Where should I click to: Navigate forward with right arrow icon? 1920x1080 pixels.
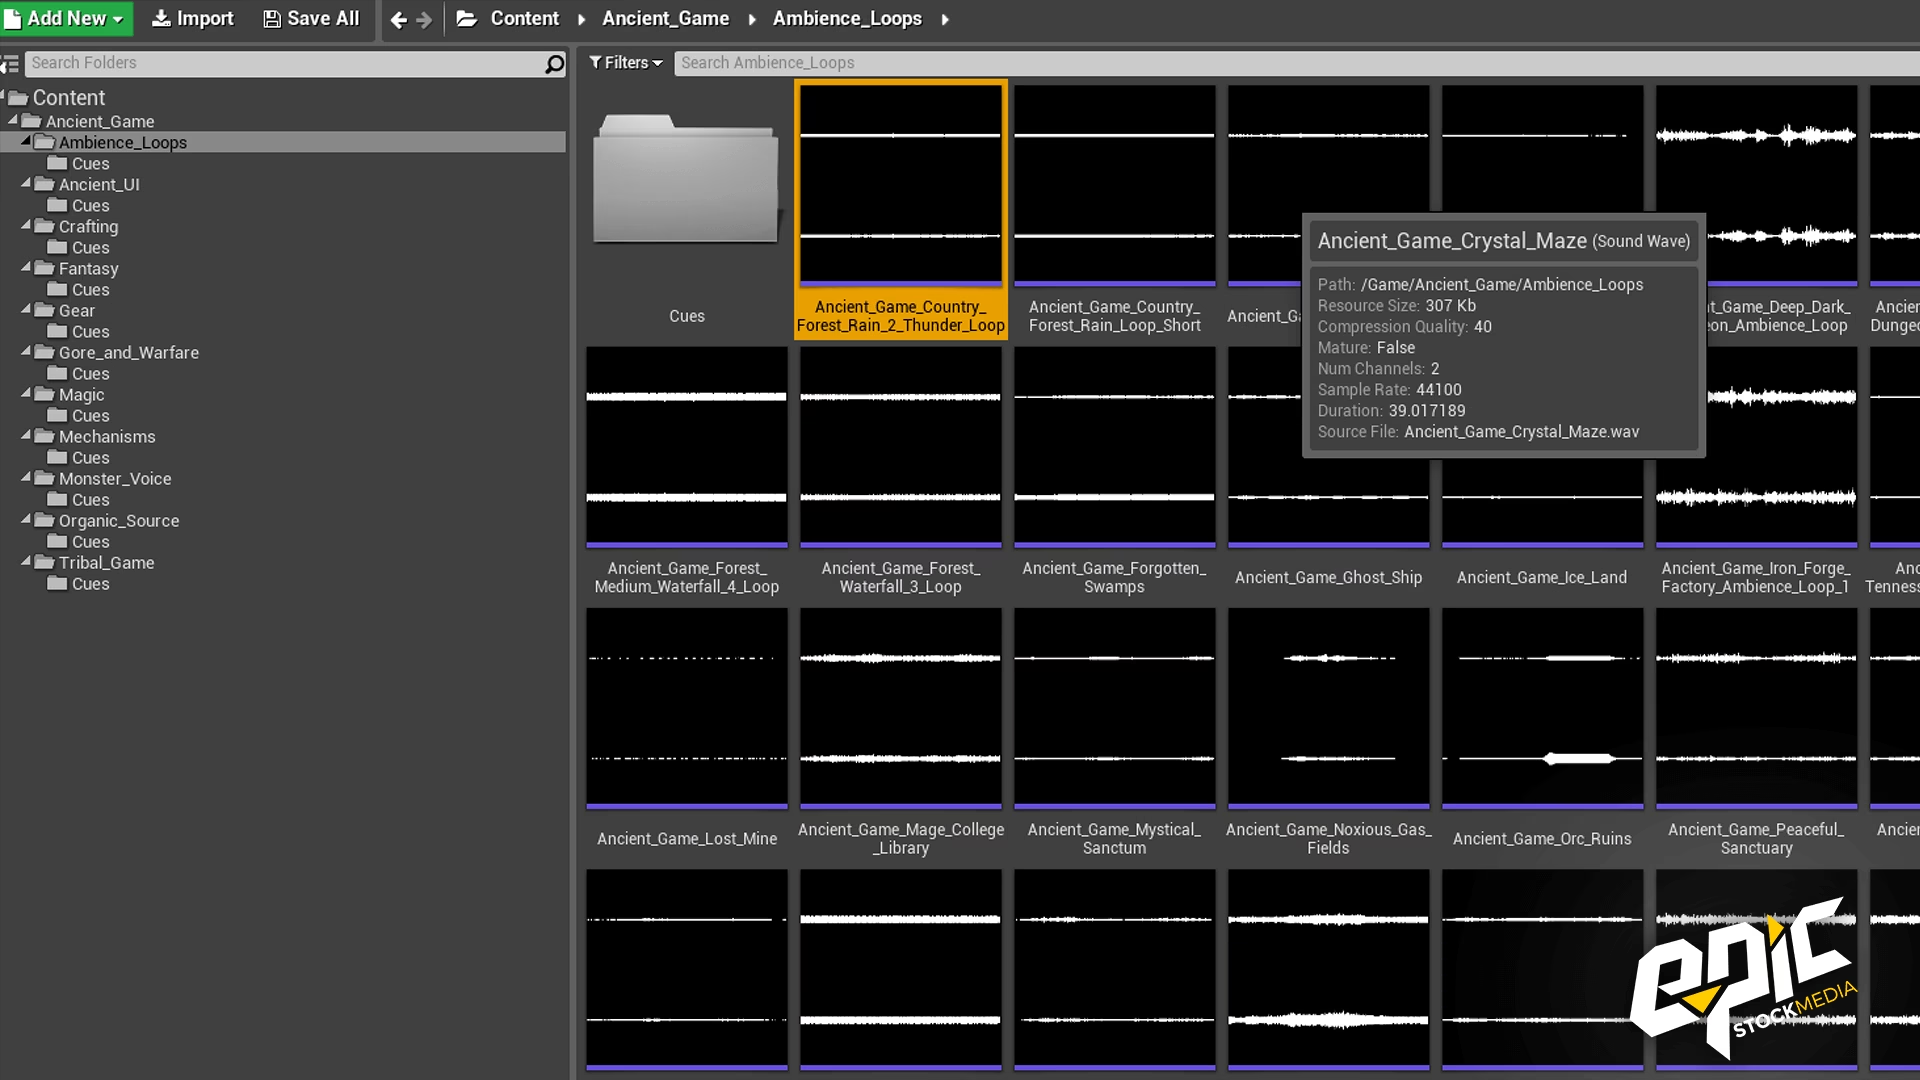(x=424, y=20)
